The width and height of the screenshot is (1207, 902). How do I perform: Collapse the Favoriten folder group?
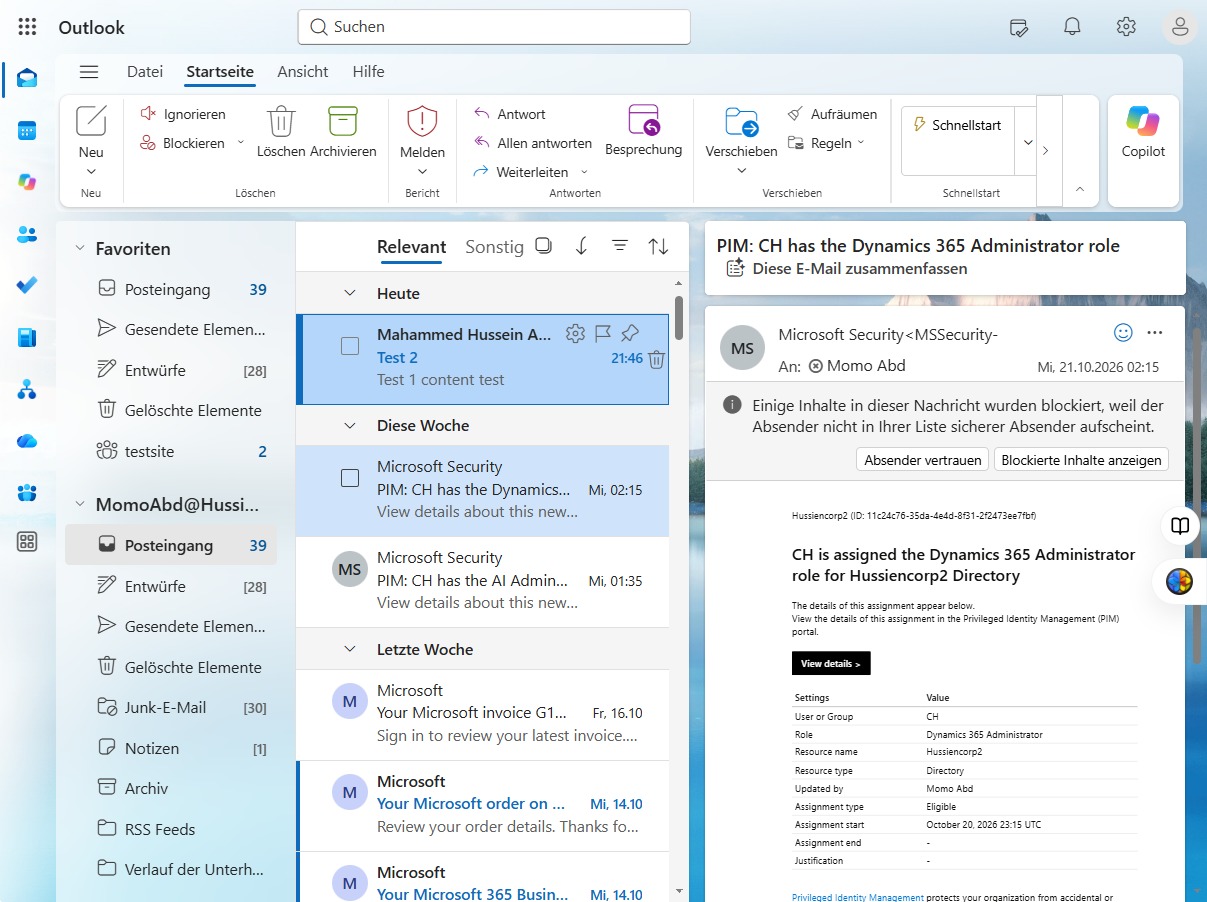point(80,249)
